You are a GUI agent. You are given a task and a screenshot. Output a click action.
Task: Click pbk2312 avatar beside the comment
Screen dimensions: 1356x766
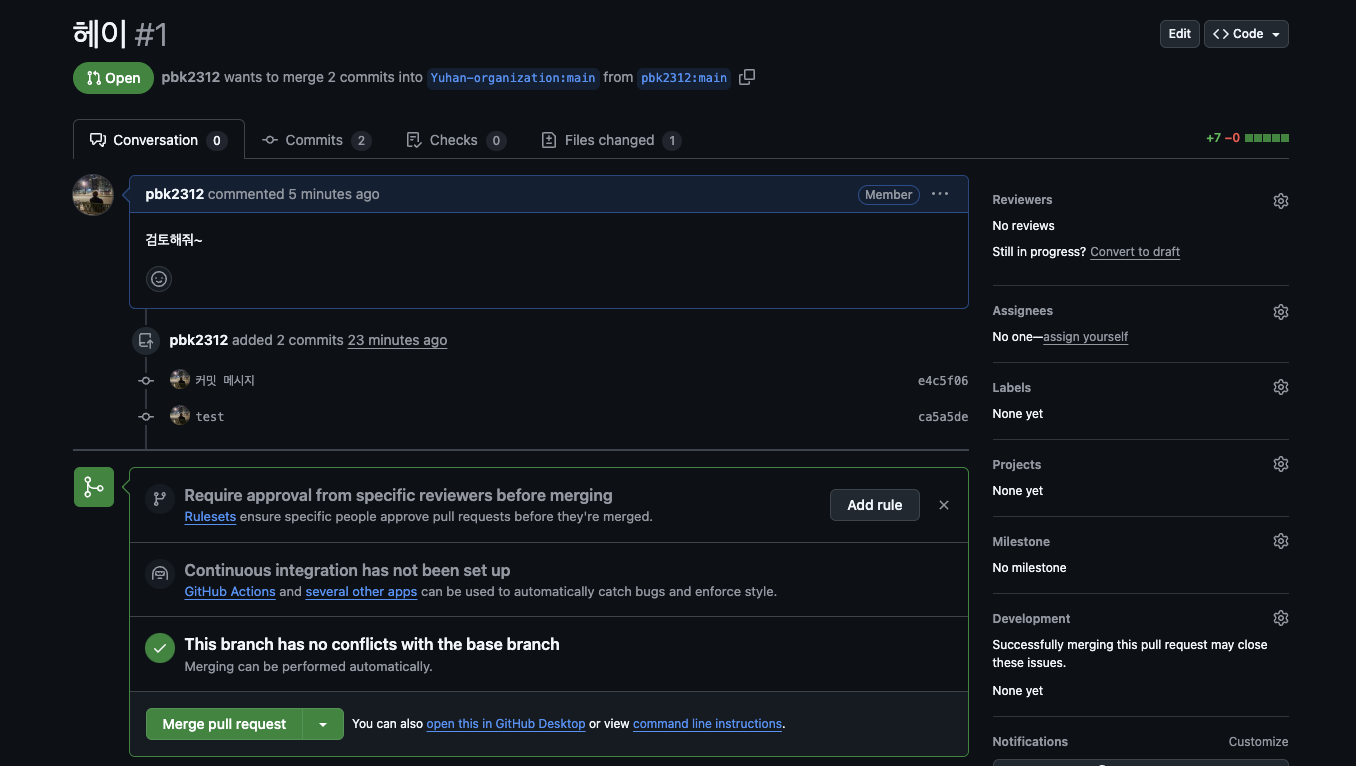point(93,195)
